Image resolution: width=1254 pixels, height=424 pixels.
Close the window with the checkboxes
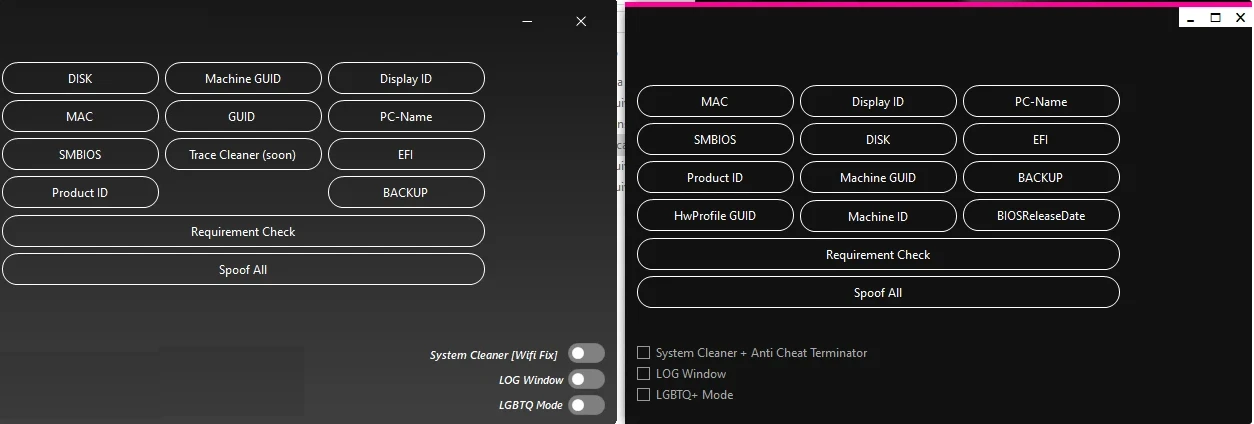[1240, 17]
